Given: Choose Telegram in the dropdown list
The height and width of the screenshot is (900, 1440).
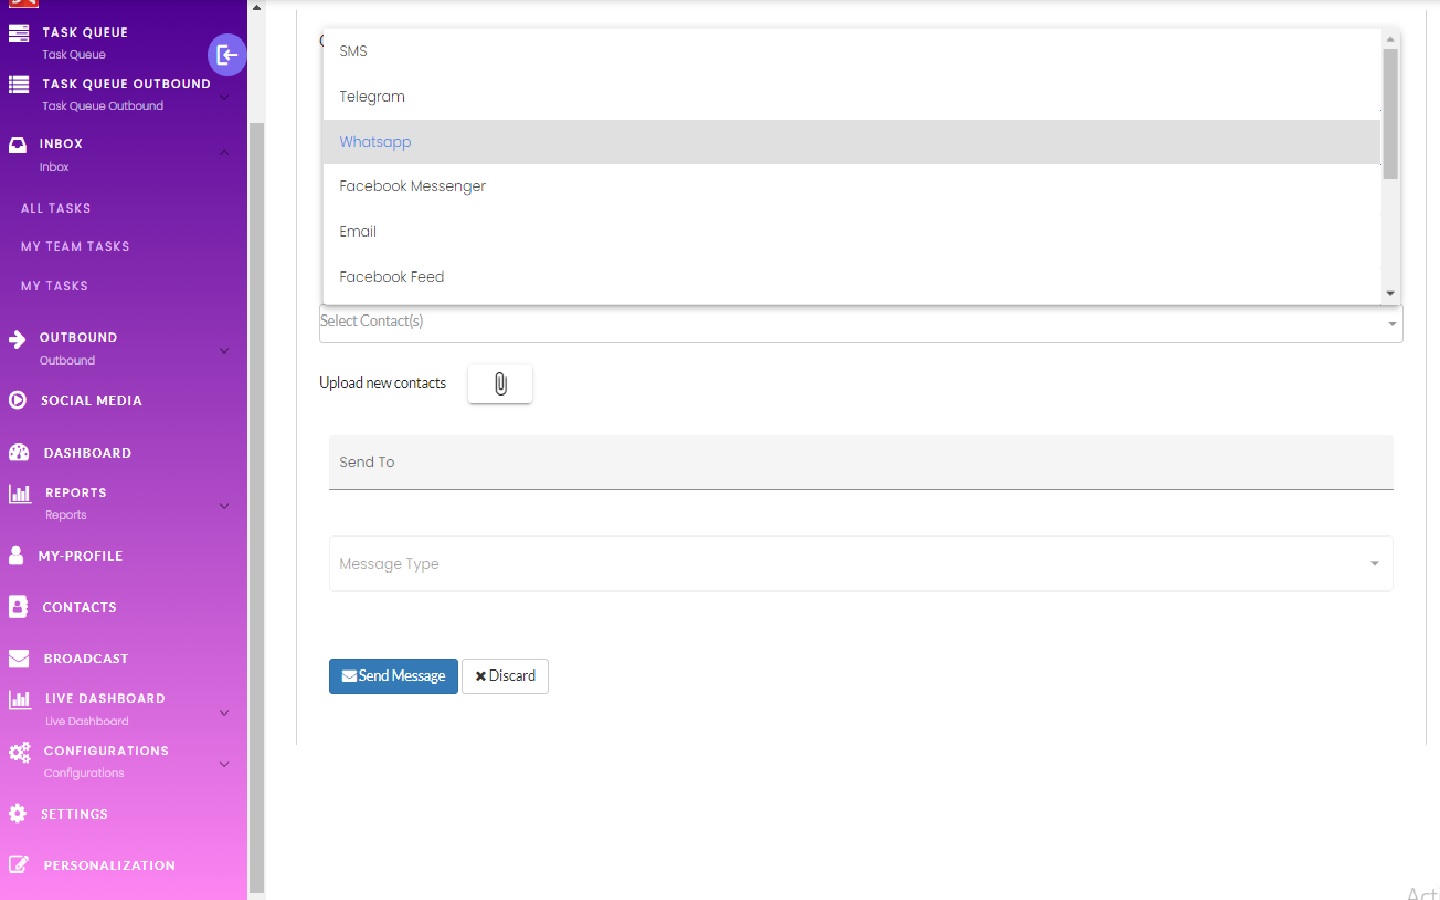Looking at the screenshot, I should [x=372, y=97].
